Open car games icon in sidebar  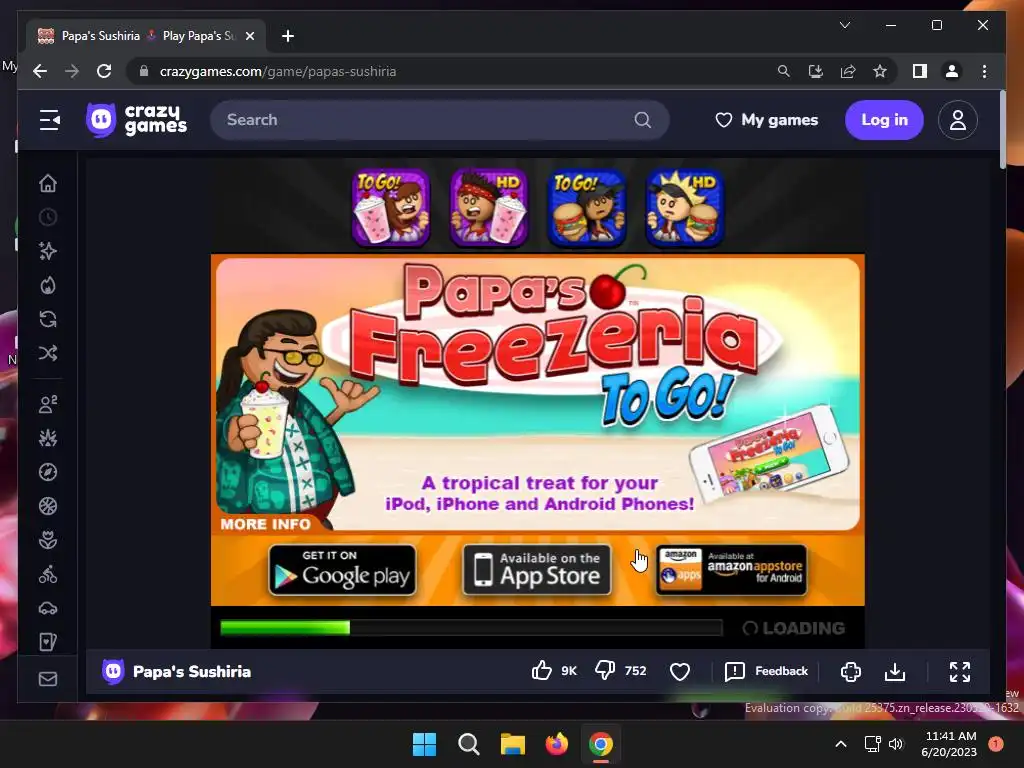pos(48,609)
